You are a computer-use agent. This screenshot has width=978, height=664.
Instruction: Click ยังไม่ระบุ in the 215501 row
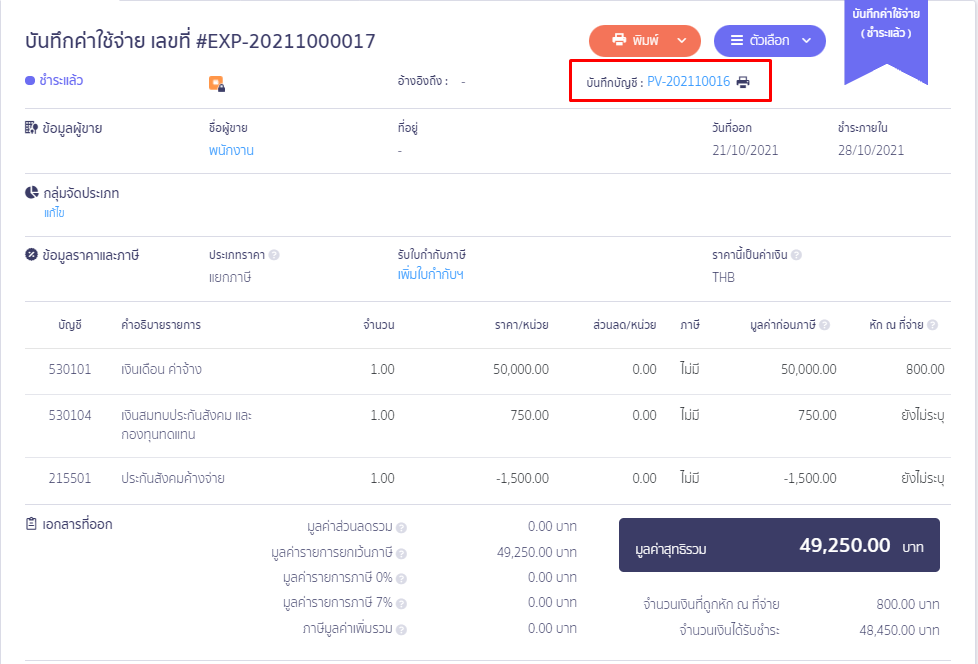[922, 478]
